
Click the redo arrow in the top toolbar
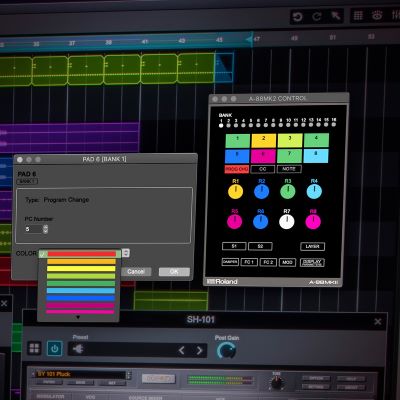coord(317,16)
